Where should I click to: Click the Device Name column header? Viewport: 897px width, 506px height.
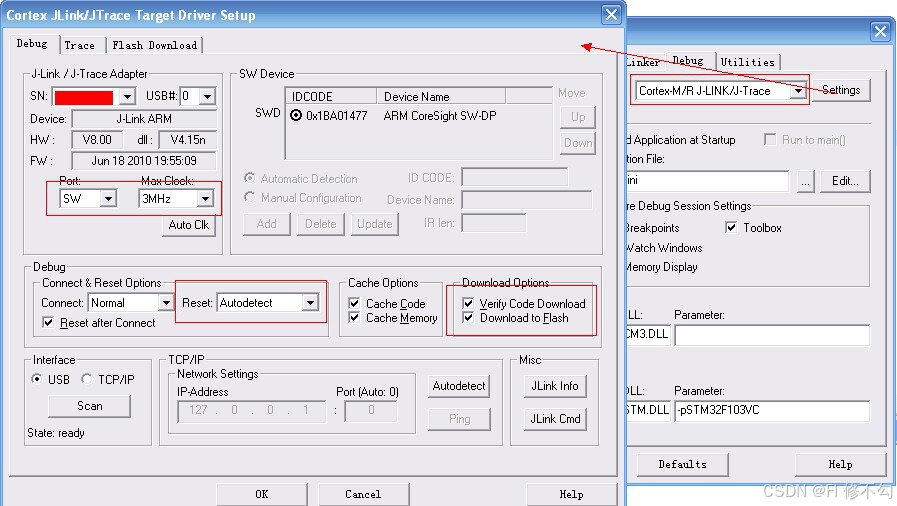coord(441,96)
